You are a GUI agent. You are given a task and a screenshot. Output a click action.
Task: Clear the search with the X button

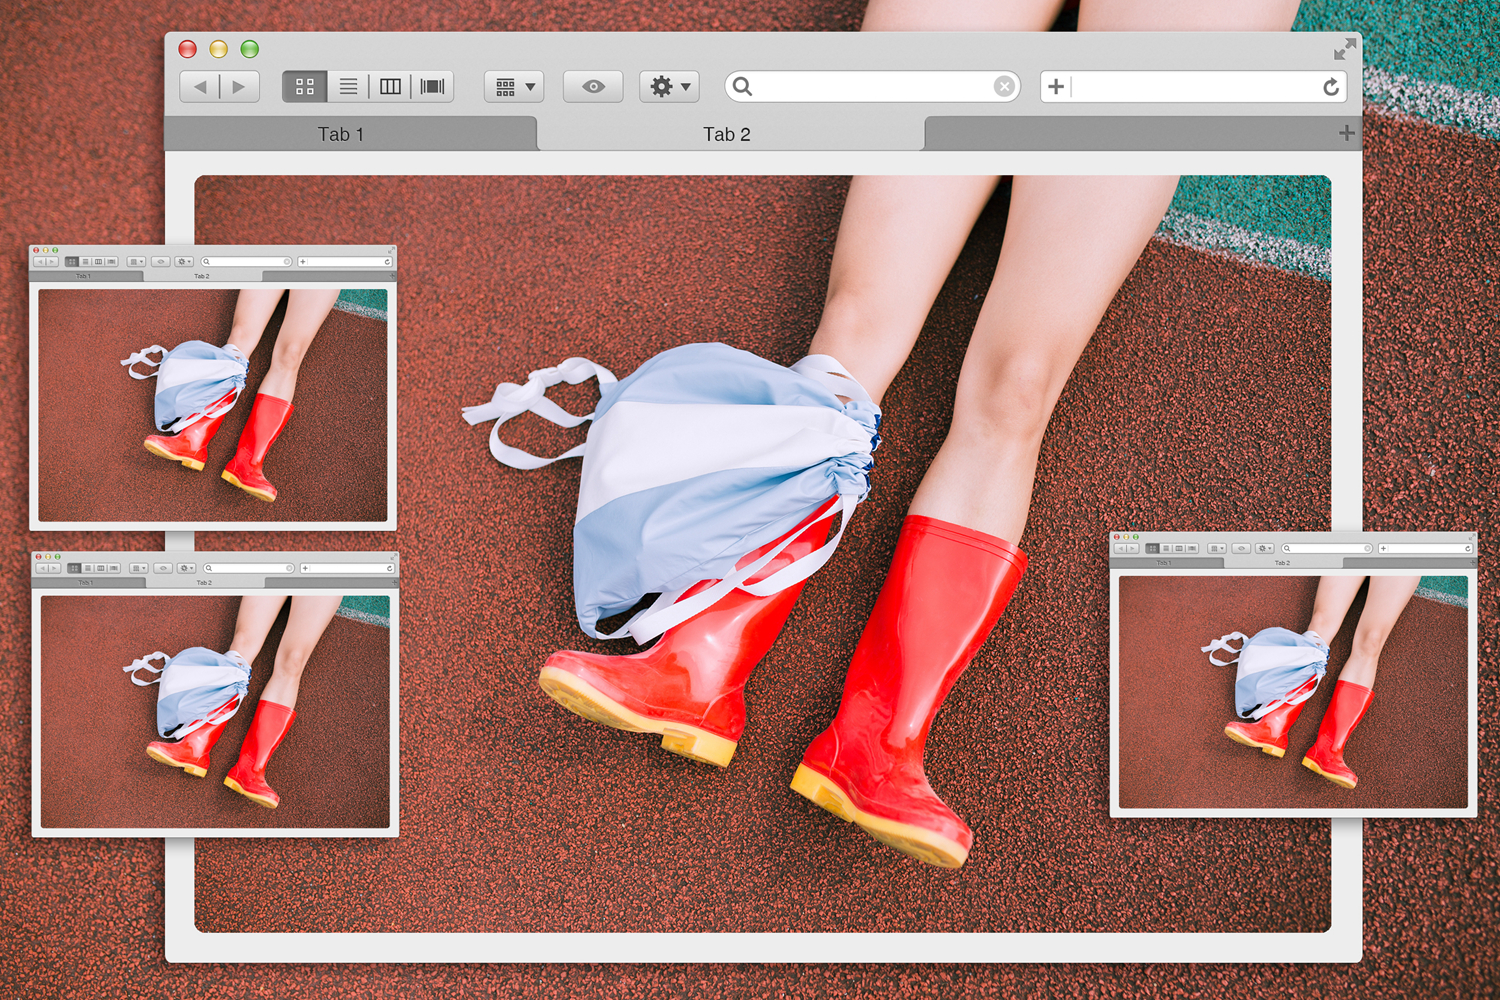[1004, 87]
